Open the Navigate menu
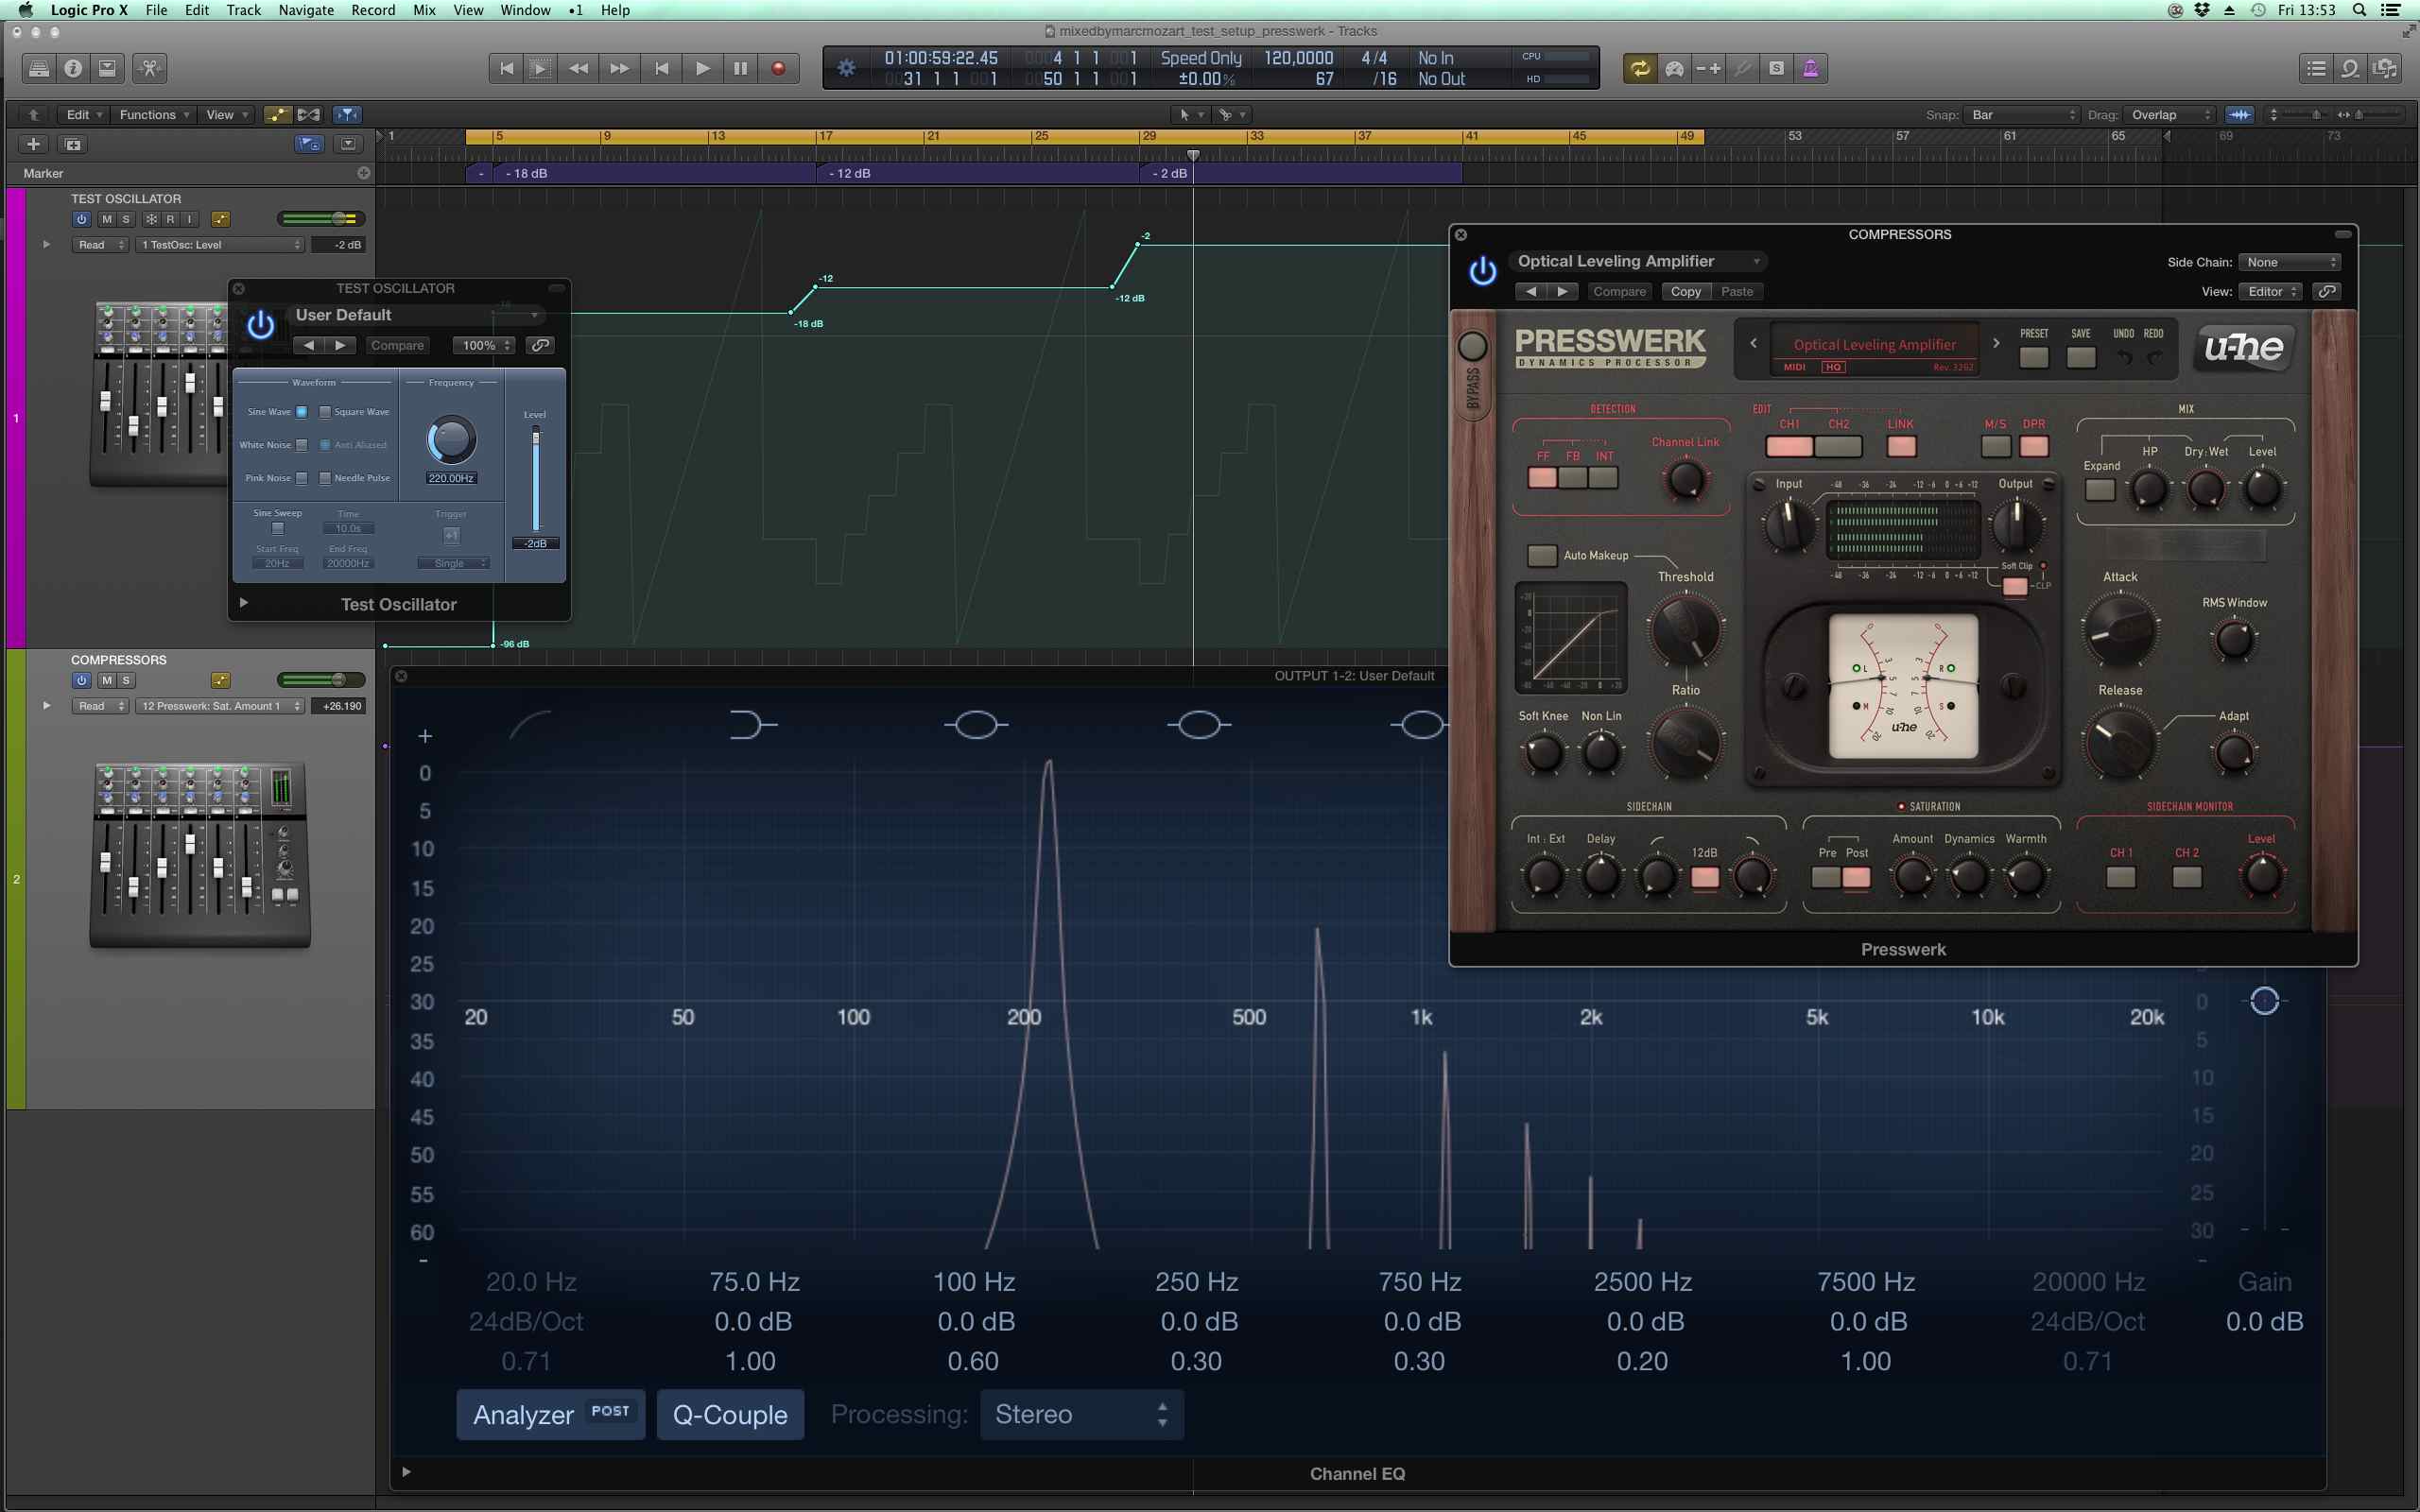Screen dimensions: 2420x1512 pos(306,10)
